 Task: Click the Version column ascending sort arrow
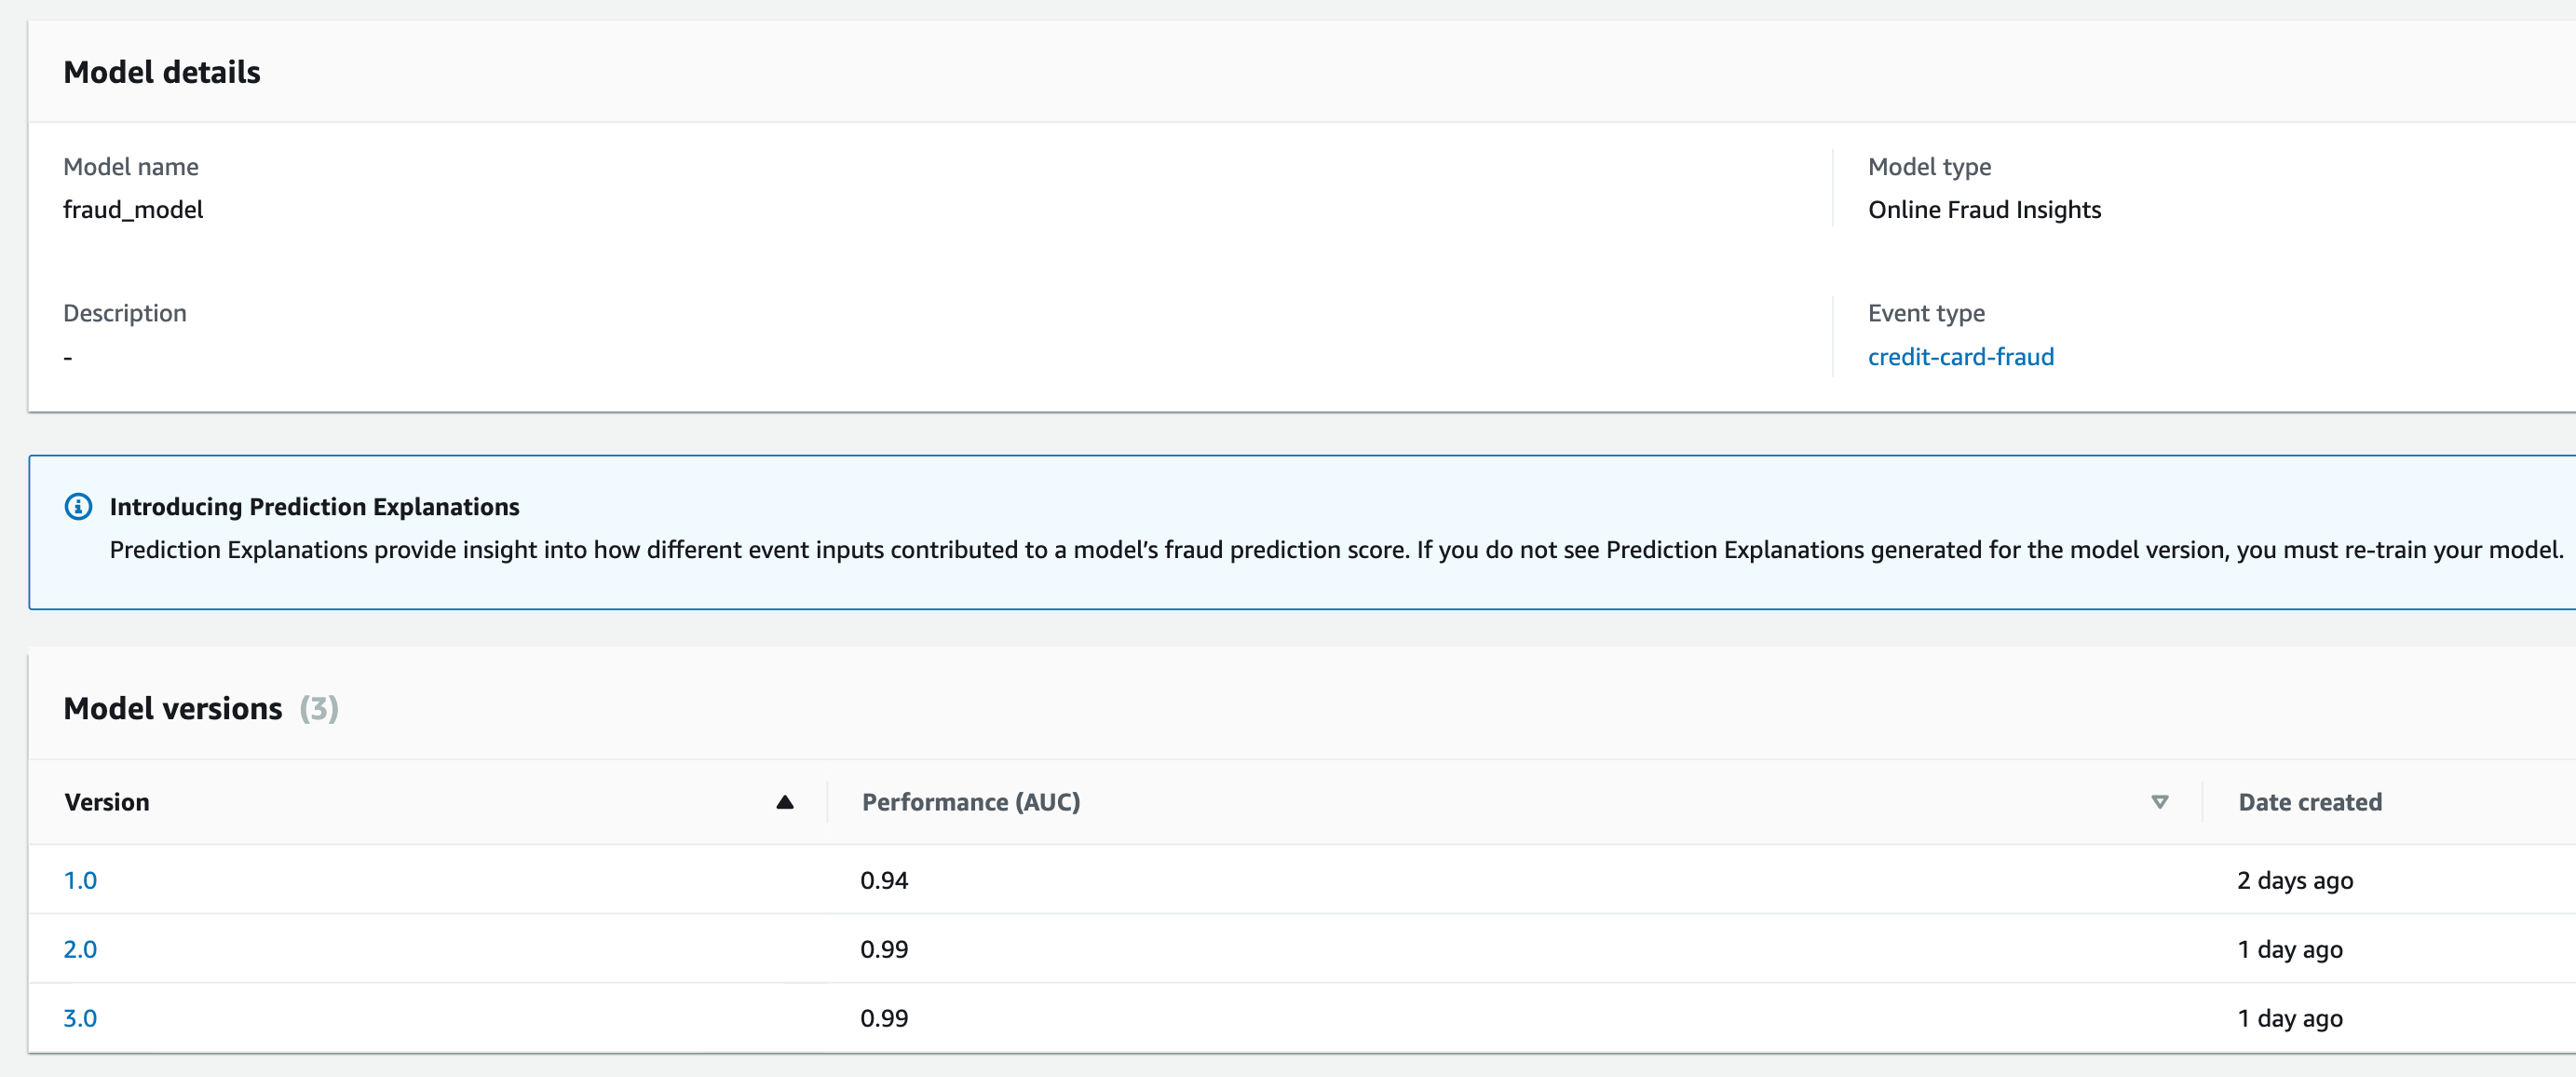click(785, 802)
